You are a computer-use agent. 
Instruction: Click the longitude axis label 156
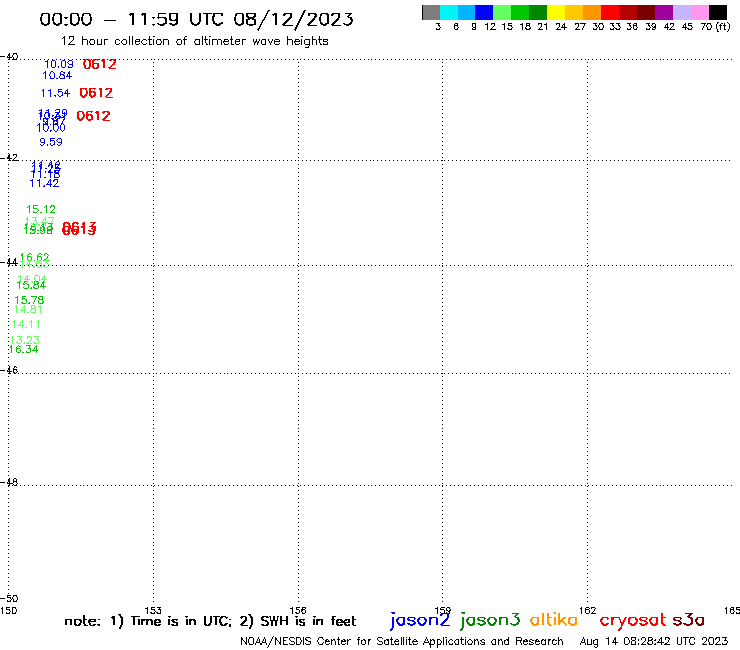tap(298, 610)
